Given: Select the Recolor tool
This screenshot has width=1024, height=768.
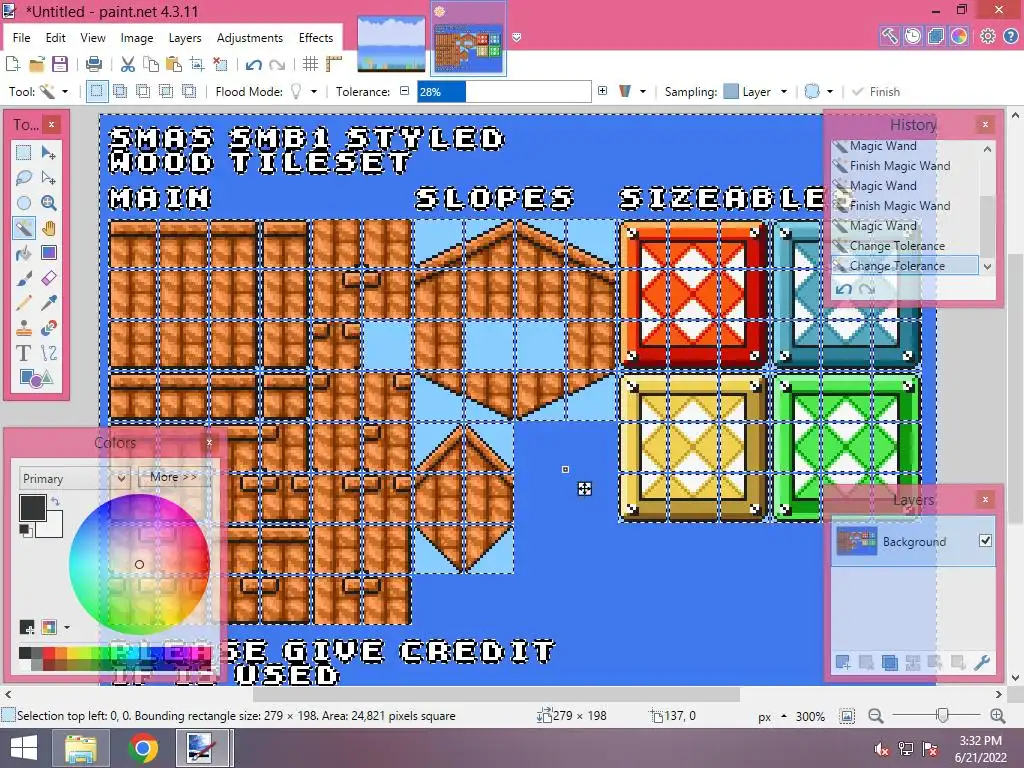Looking at the screenshot, I should click(x=48, y=328).
